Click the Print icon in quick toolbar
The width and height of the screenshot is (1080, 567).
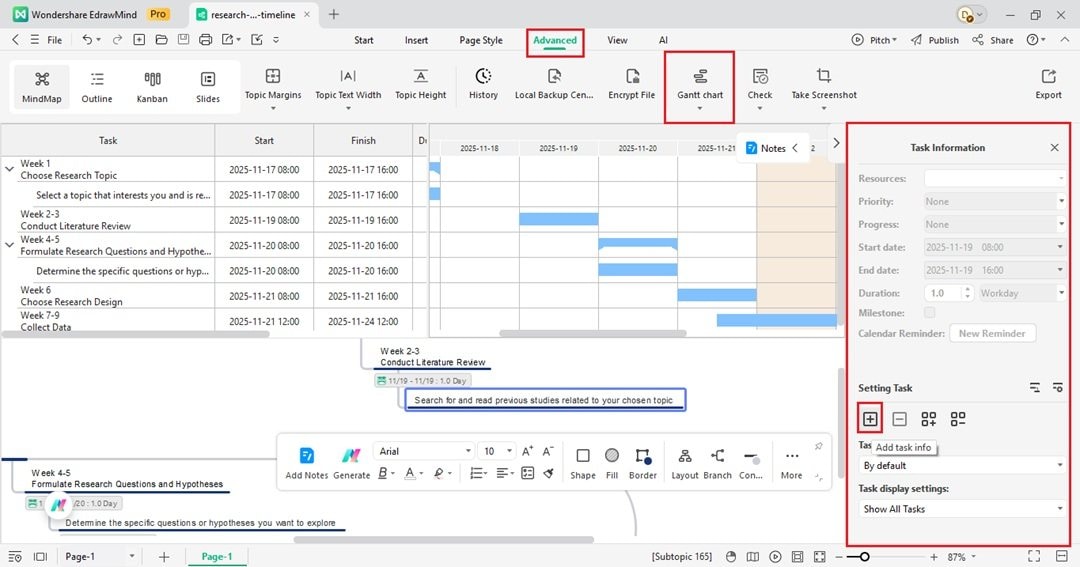pos(205,40)
